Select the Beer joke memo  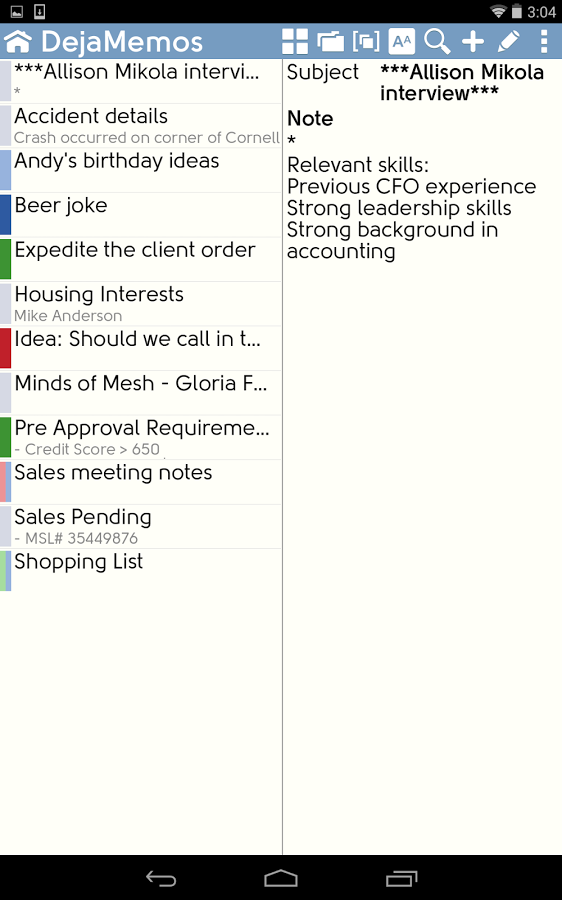click(x=141, y=215)
